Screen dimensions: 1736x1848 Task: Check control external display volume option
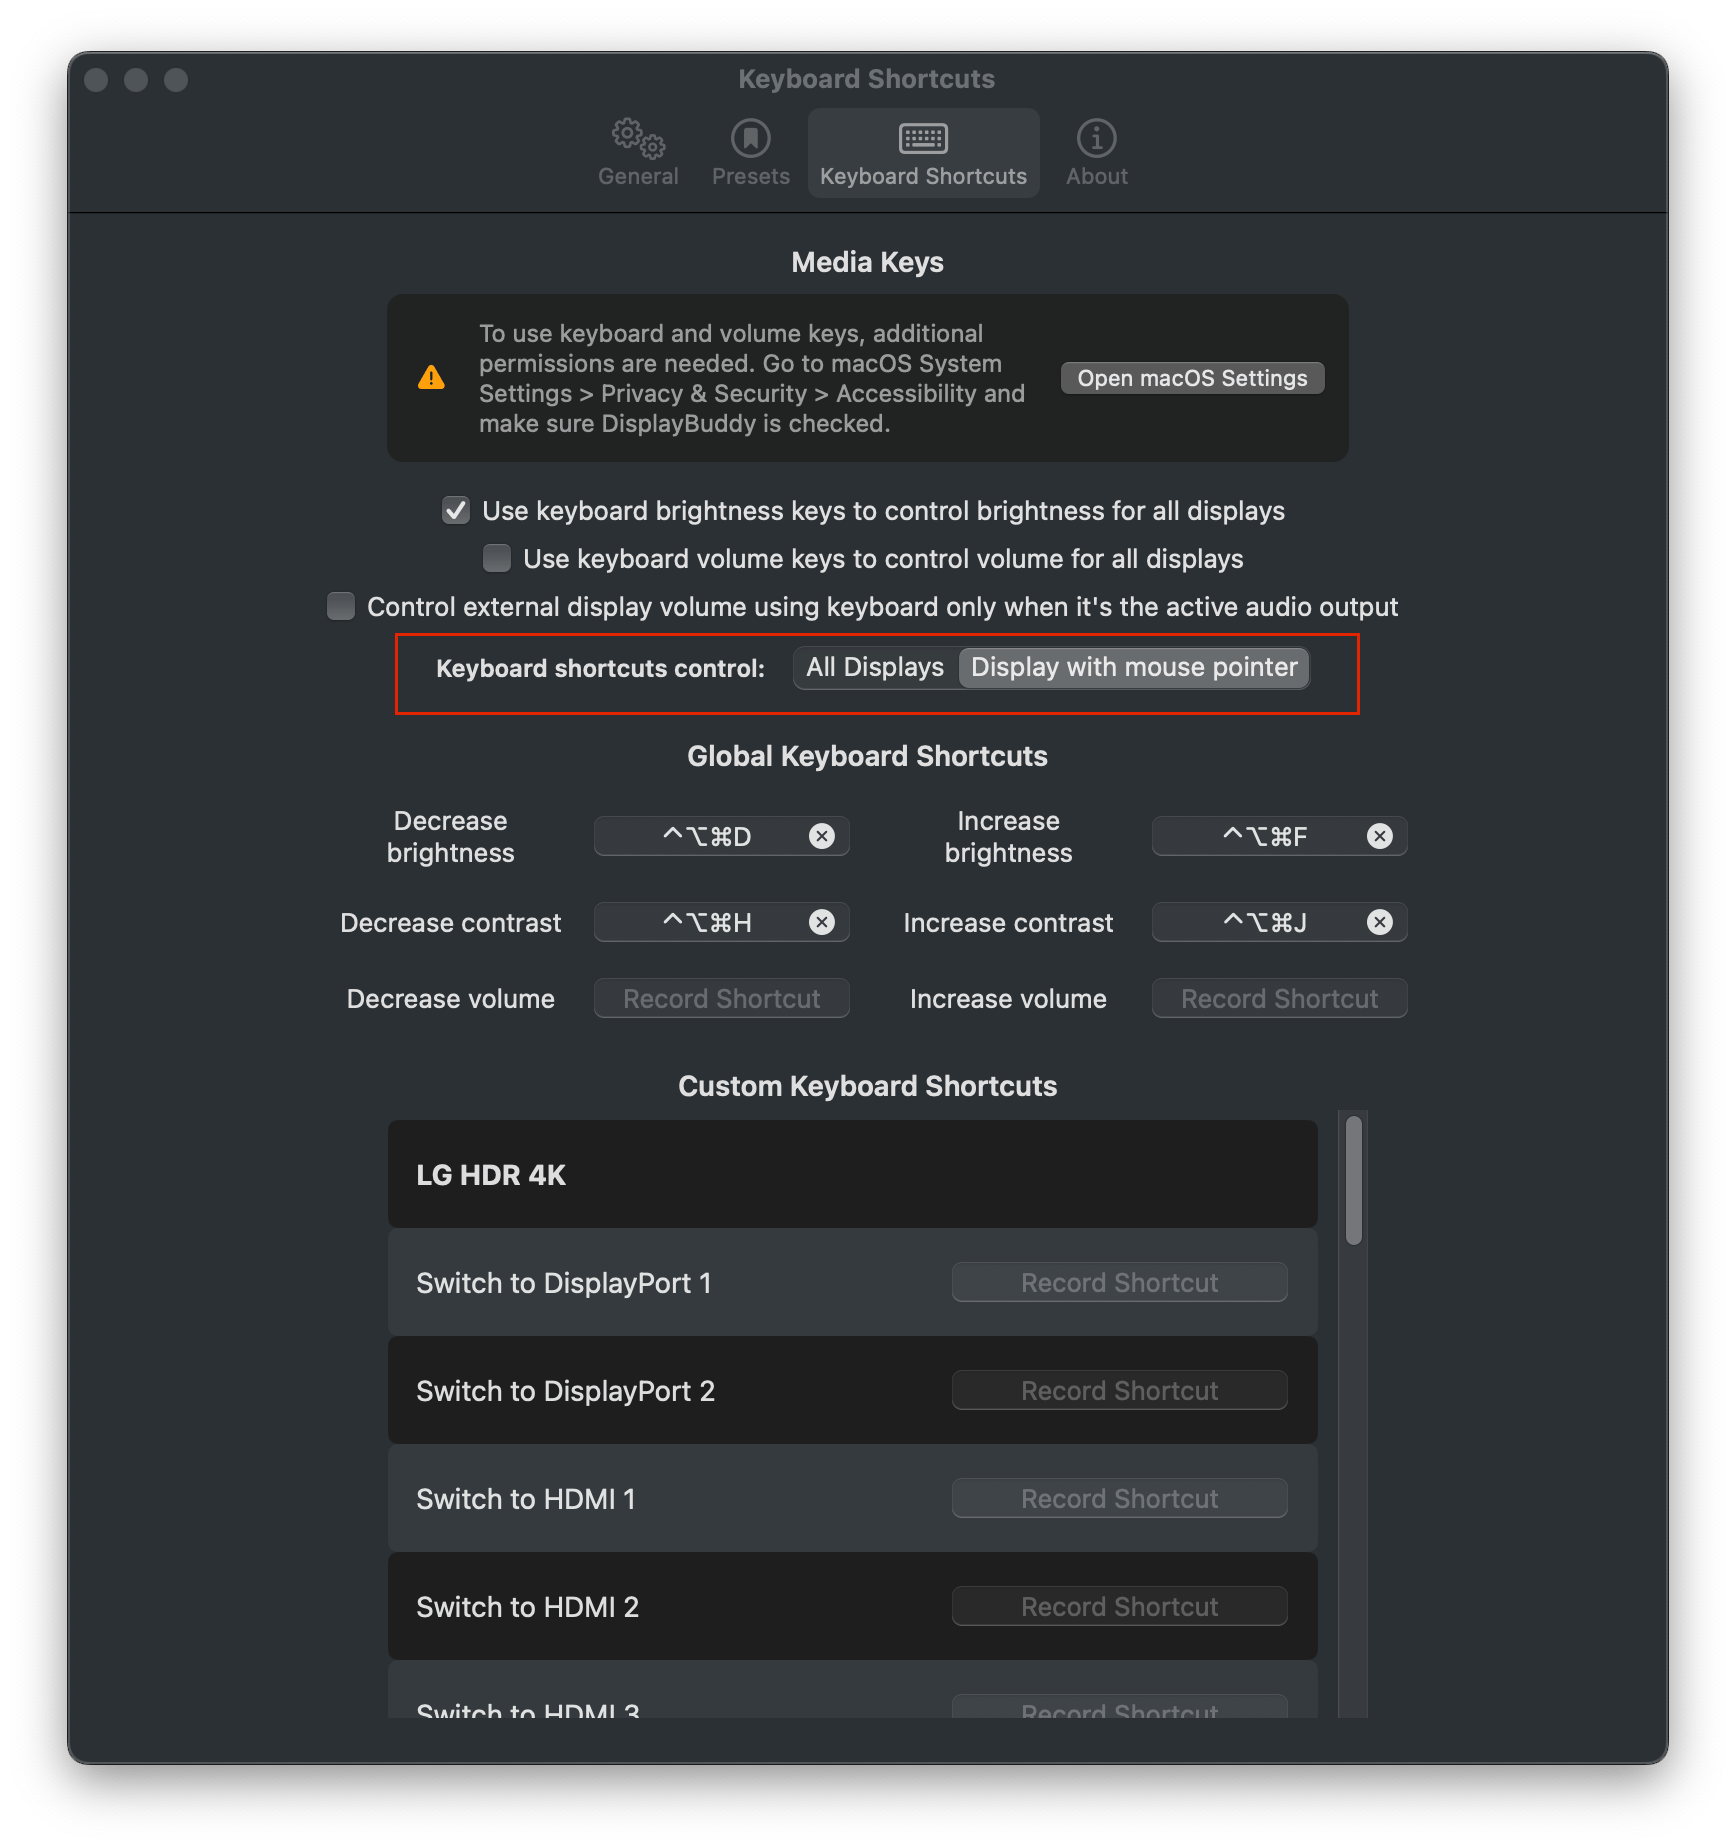click(341, 606)
